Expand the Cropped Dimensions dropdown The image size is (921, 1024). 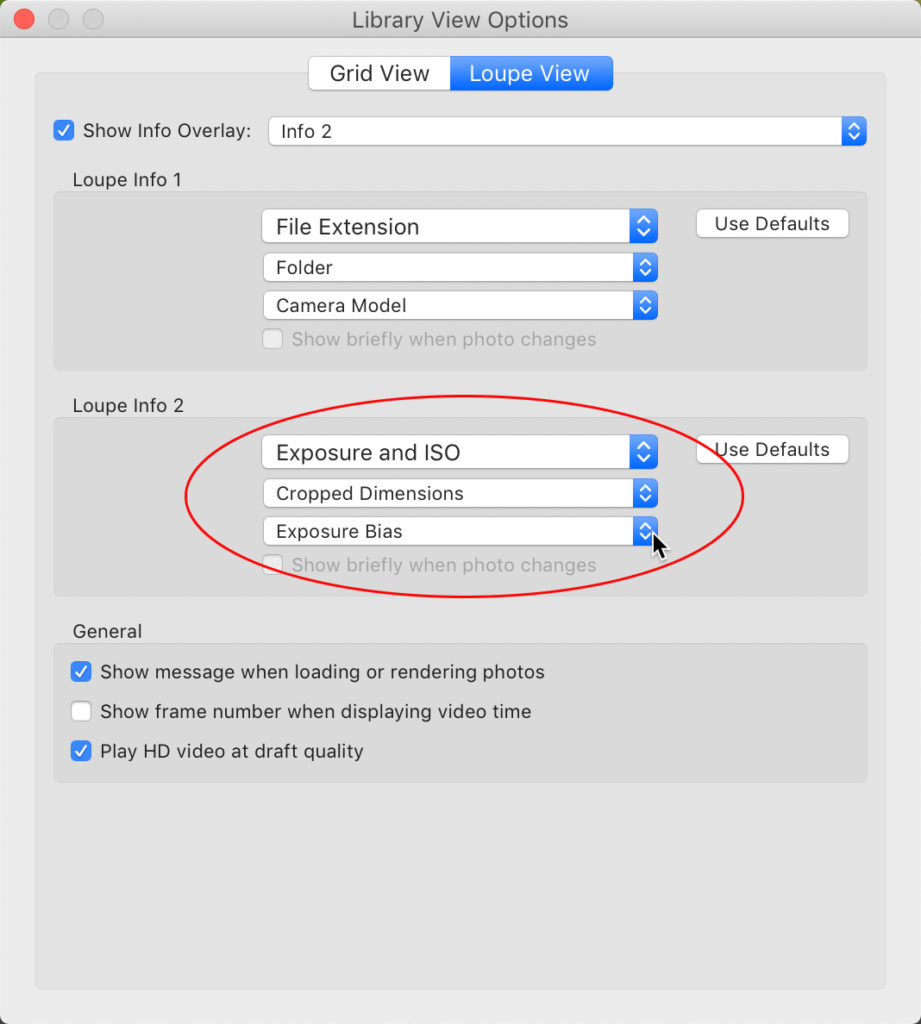(x=459, y=494)
